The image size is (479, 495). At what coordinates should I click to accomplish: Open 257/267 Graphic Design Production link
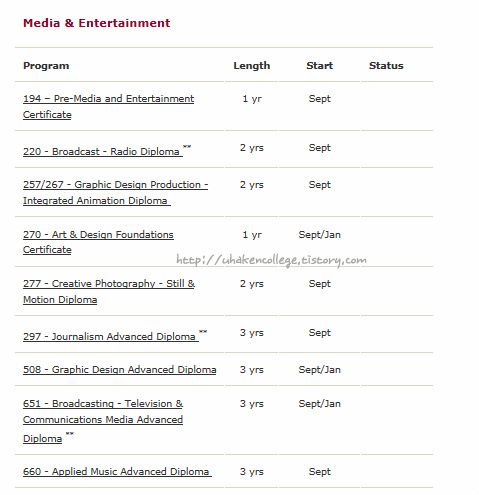pos(115,193)
